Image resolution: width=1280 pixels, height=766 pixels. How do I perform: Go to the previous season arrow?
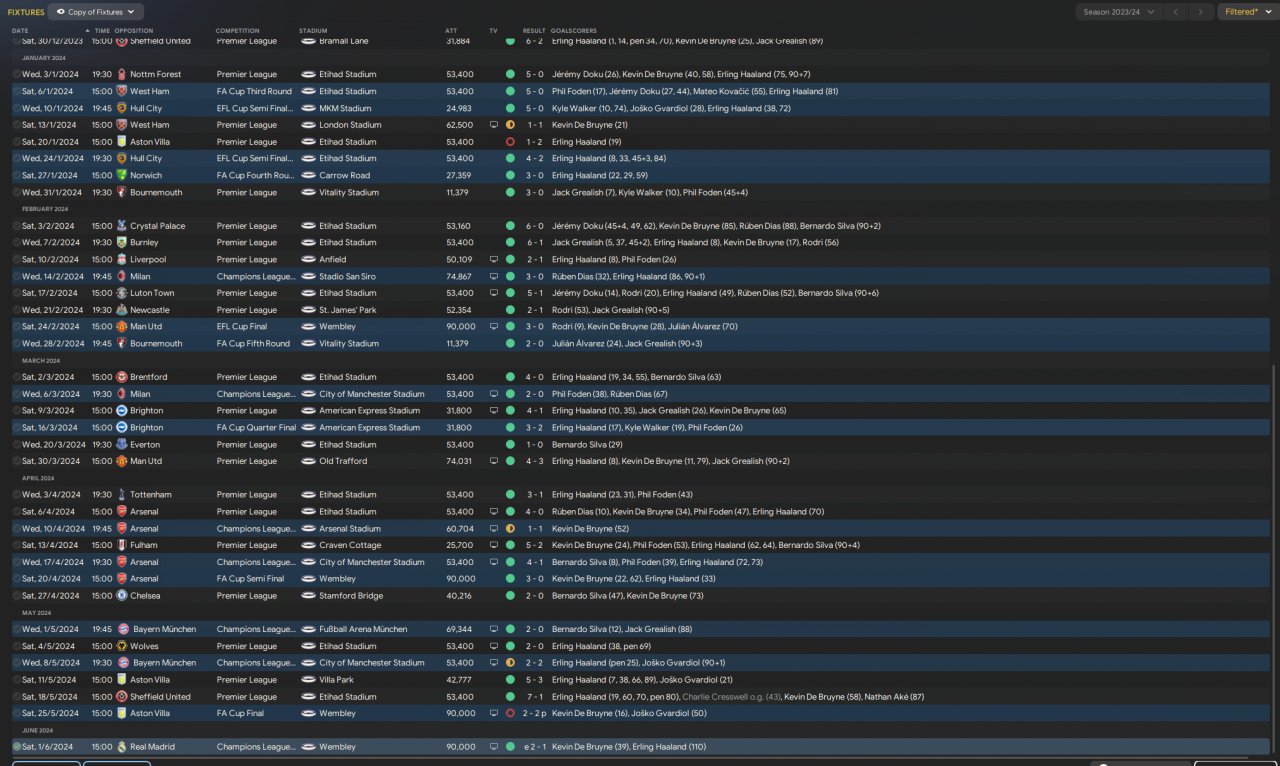[x=1178, y=12]
